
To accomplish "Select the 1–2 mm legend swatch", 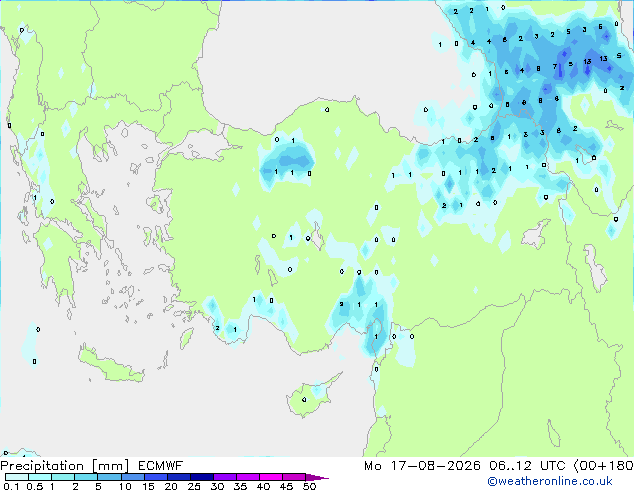I will [63, 477].
